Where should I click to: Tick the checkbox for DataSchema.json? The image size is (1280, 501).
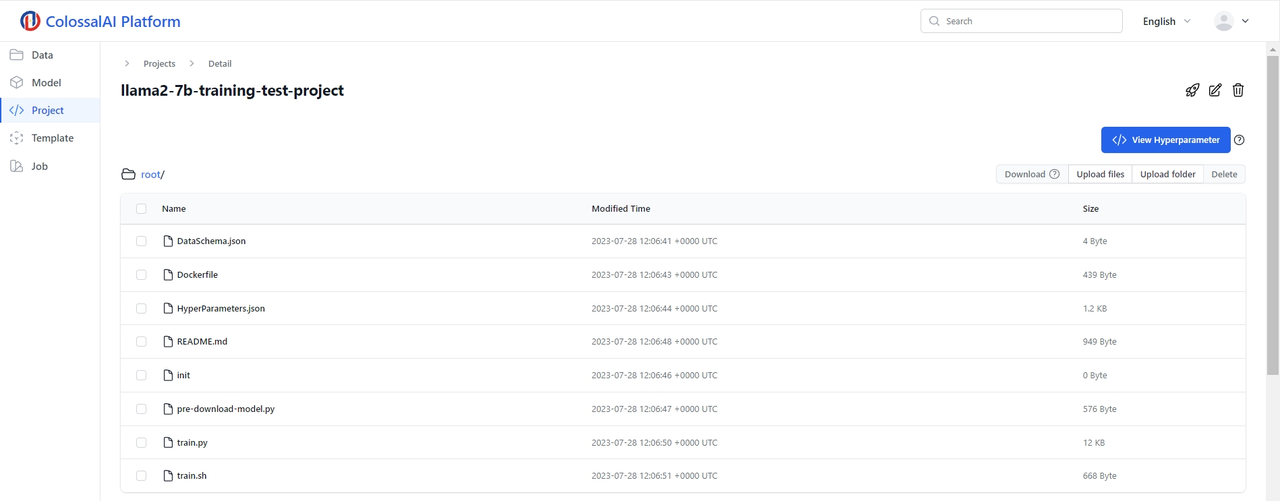pos(141,241)
